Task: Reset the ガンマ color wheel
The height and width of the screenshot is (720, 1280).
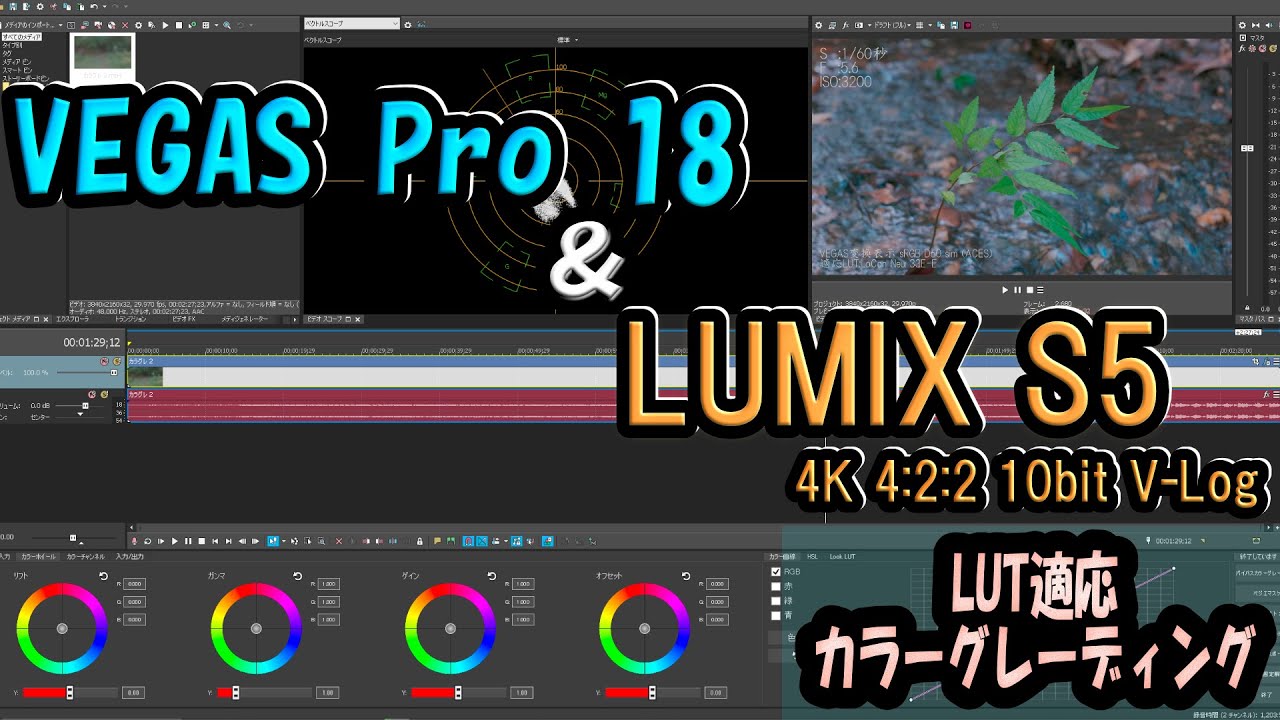Action: [298, 576]
